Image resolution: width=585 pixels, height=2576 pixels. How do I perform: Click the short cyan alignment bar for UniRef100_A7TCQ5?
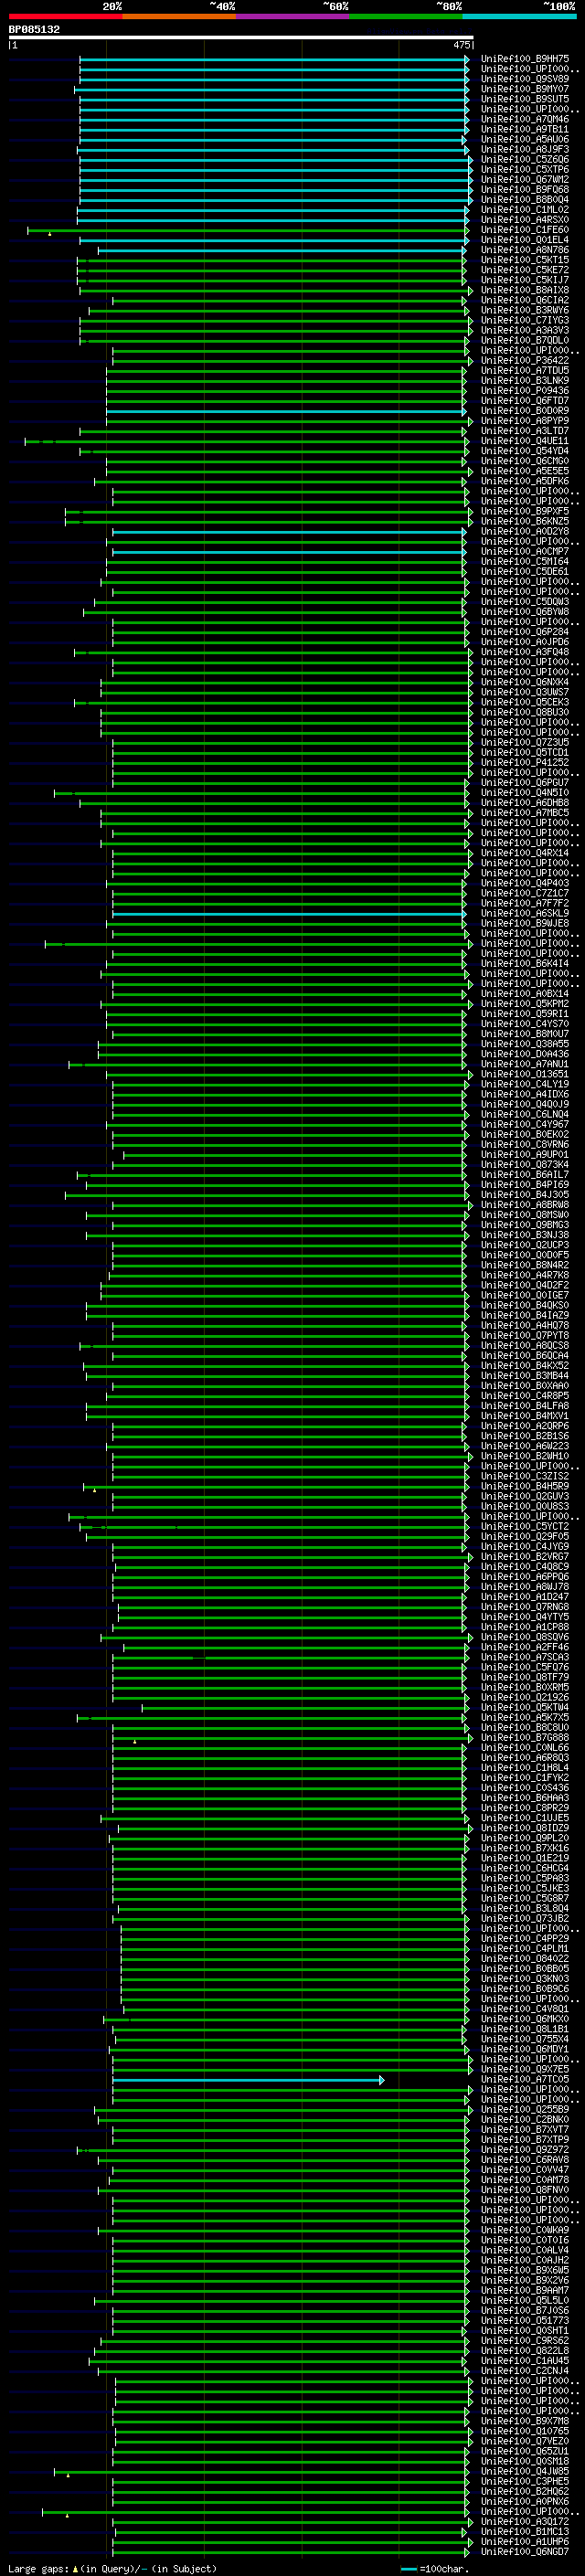coord(248,2079)
